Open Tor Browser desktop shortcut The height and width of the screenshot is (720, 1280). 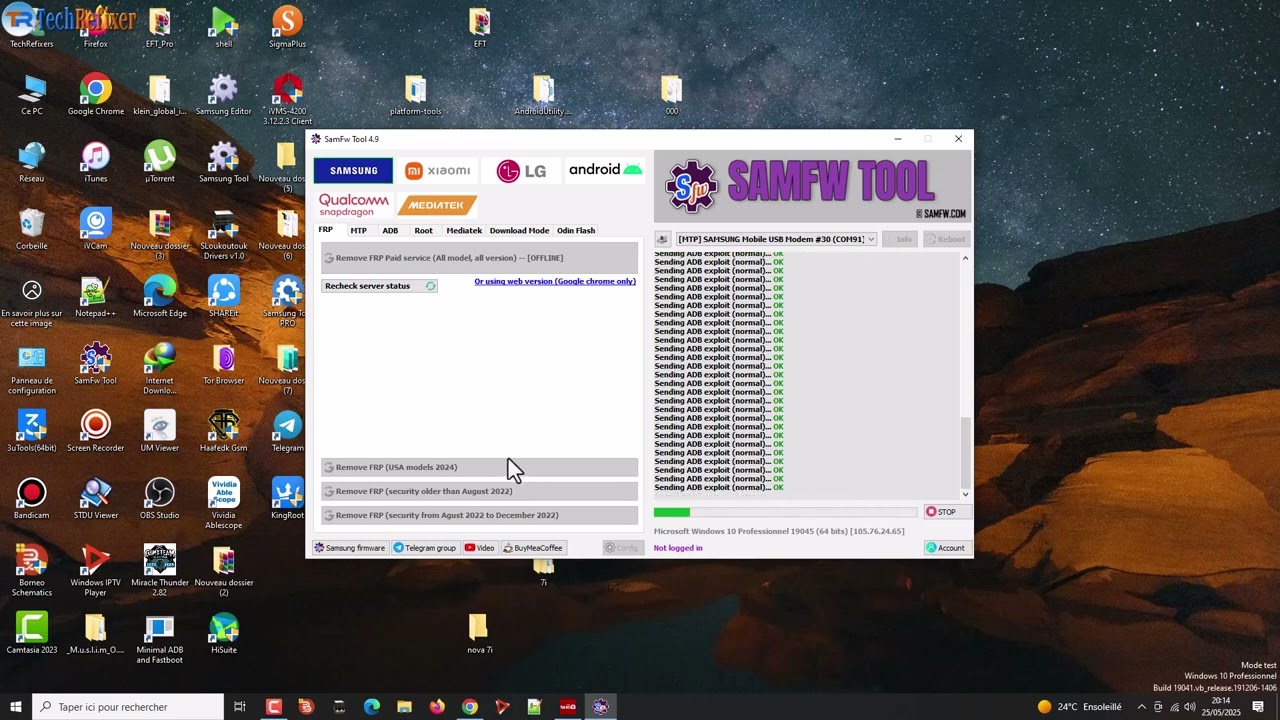224,364
